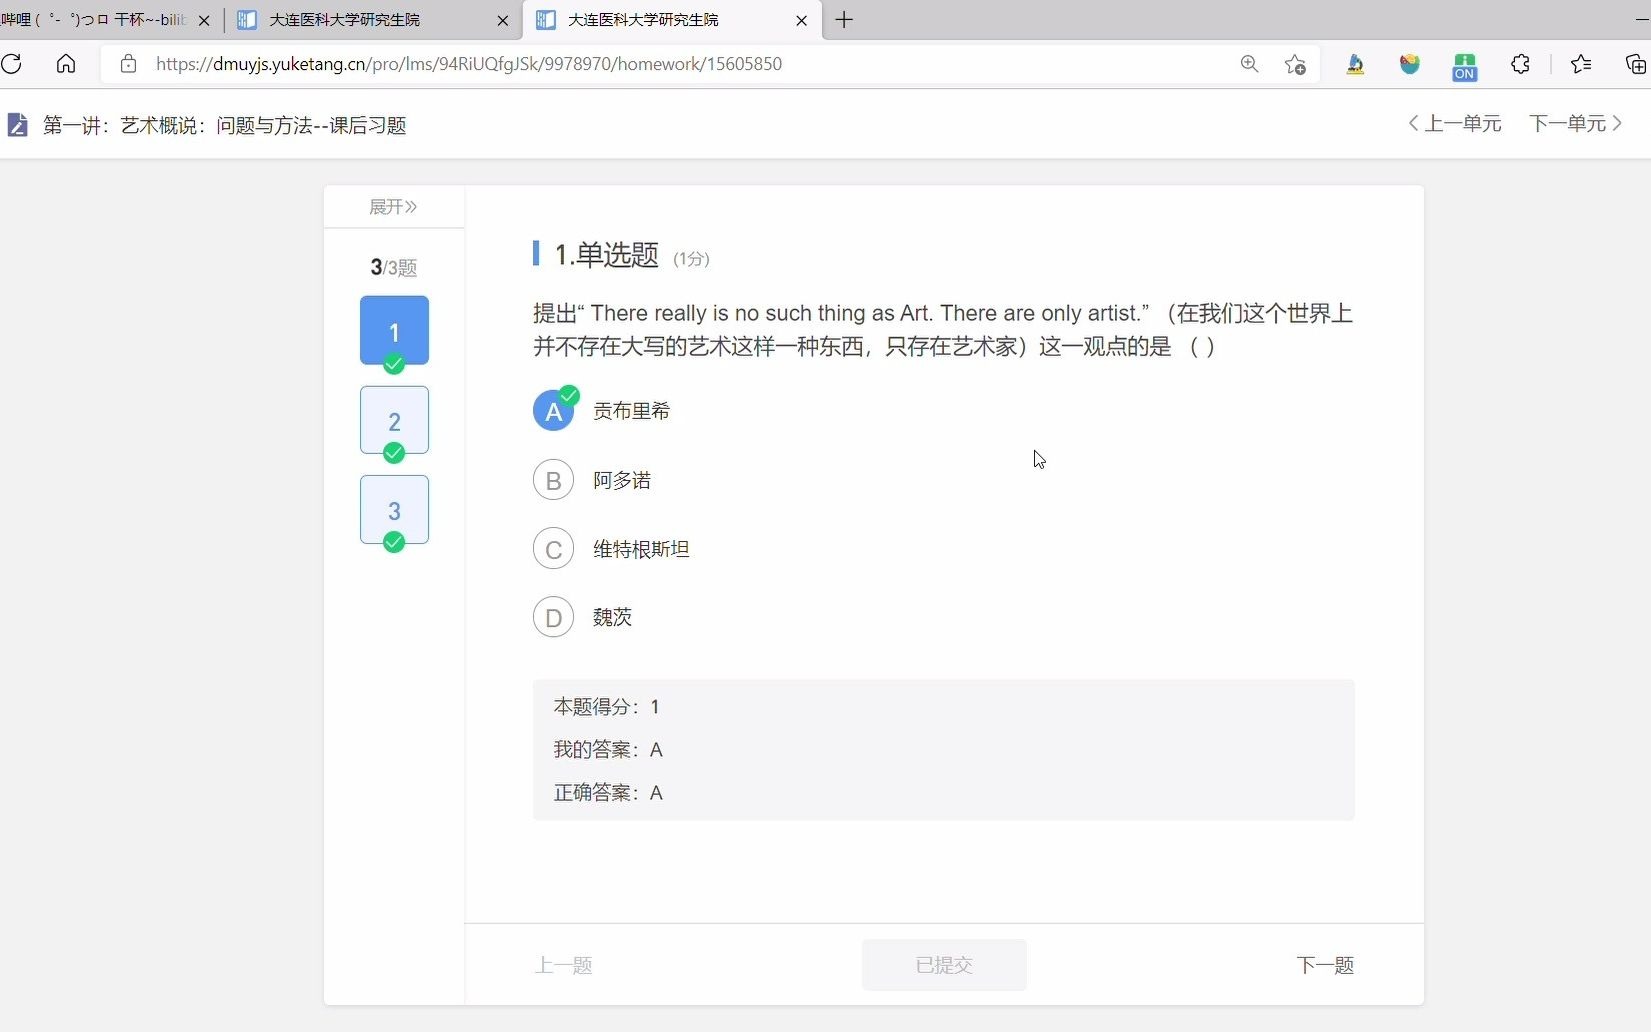Select option B 阿多诺
This screenshot has width=1651, height=1032.
tap(592, 480)
